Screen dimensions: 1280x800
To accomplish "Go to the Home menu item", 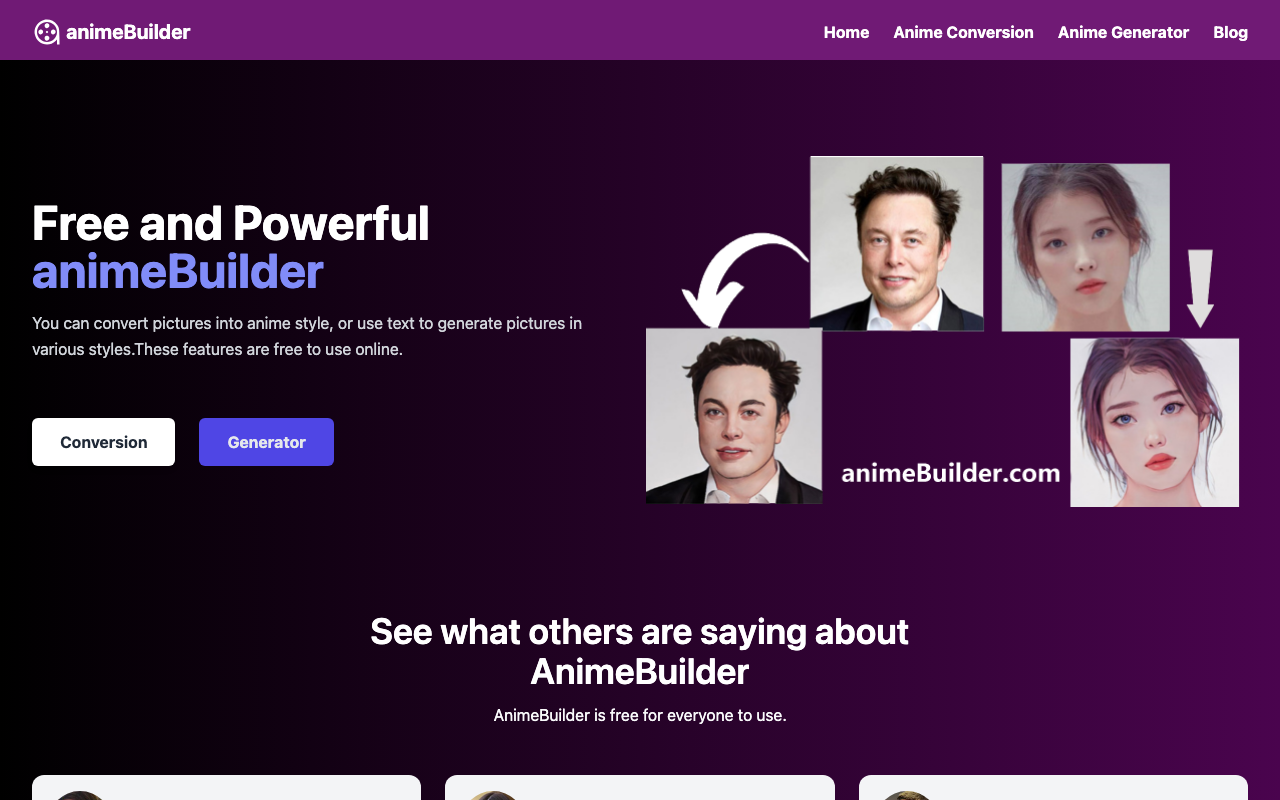I will coord(846,32).
